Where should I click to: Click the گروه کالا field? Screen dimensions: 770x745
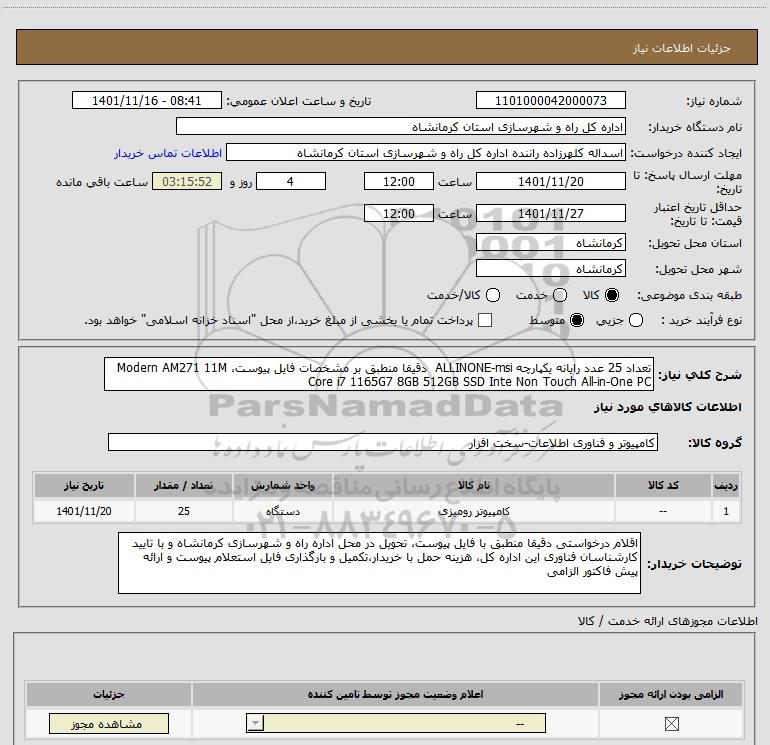[383, 442]
